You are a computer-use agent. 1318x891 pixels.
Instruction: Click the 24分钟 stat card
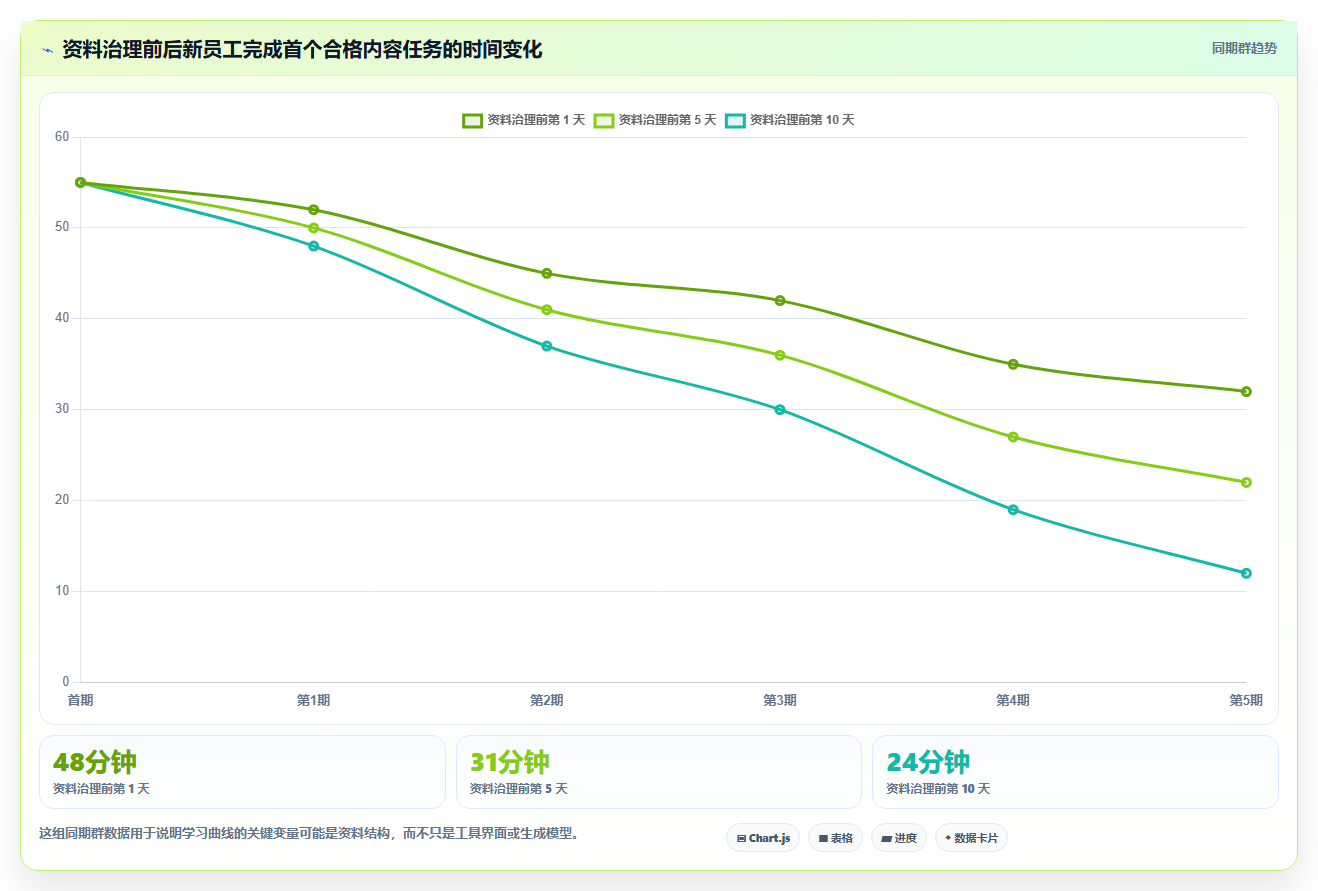pos(1075,772)
